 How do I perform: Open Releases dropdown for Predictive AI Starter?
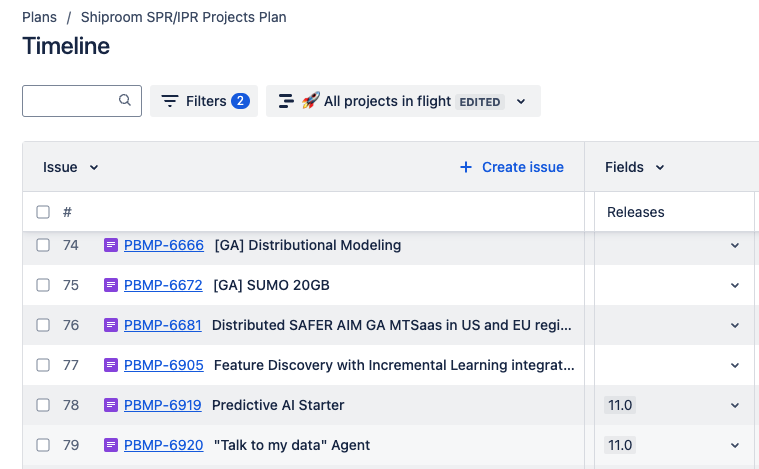point(735,405)
